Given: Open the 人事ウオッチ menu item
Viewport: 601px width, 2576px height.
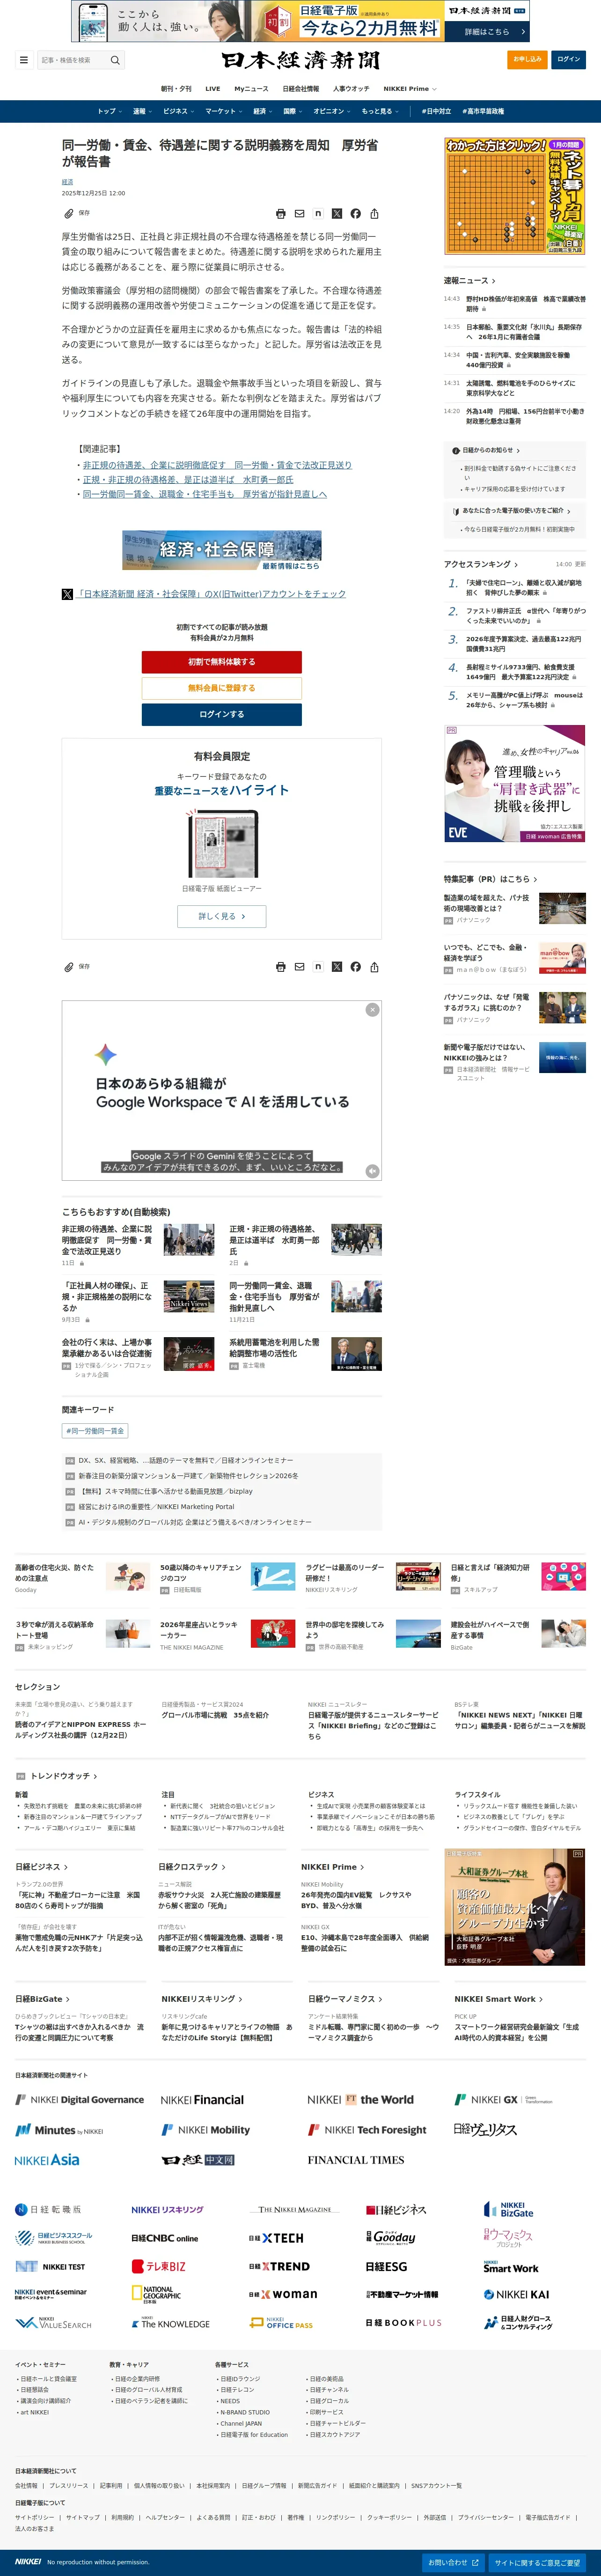Looking at the screenshot, I should pos(351,89).
